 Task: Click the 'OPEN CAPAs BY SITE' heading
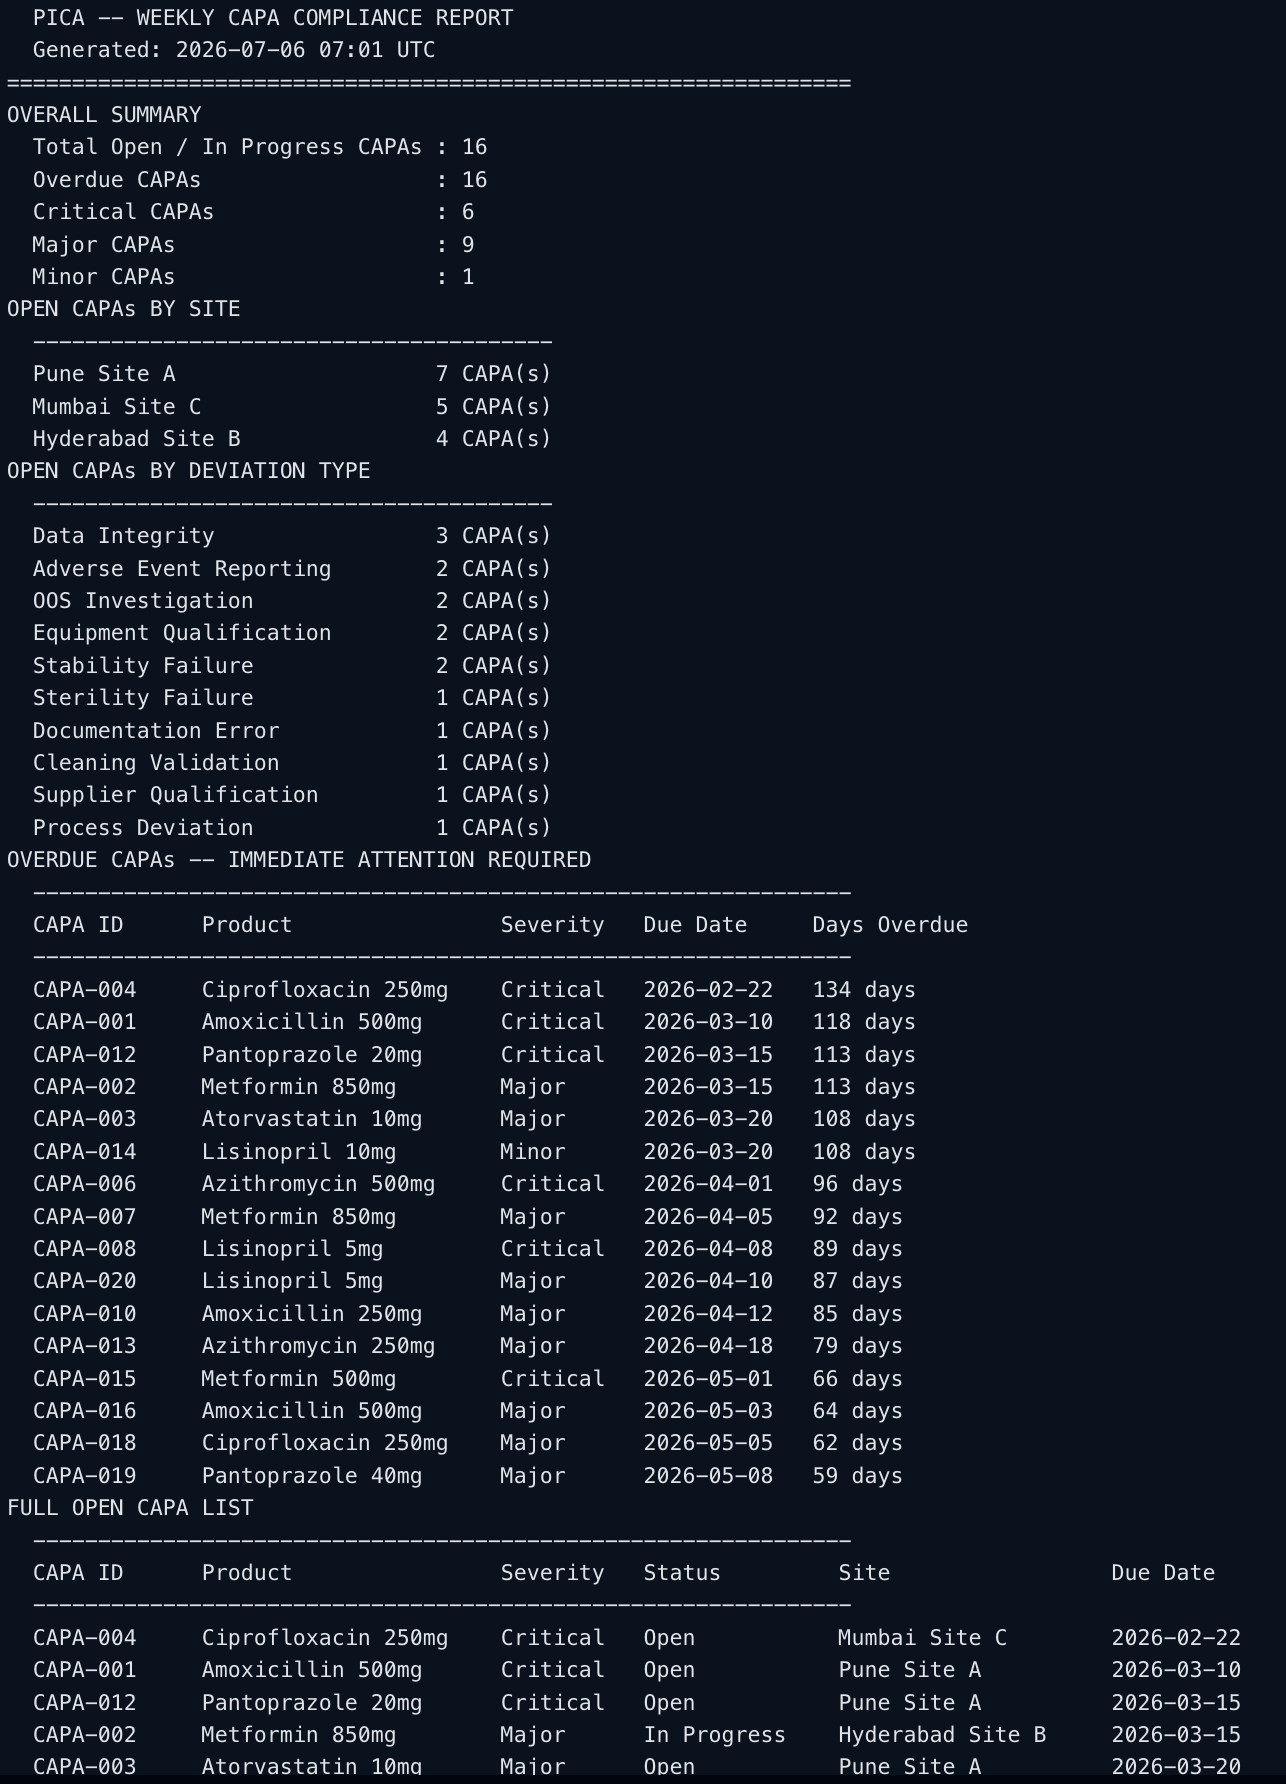[124, 309]
